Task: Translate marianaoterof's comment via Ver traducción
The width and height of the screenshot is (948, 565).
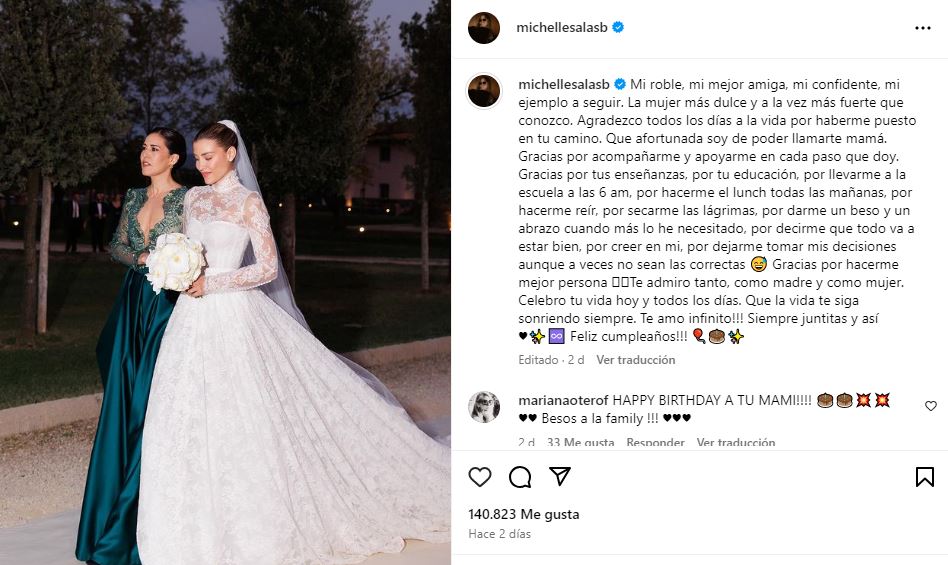Action: tap(736, 442)
